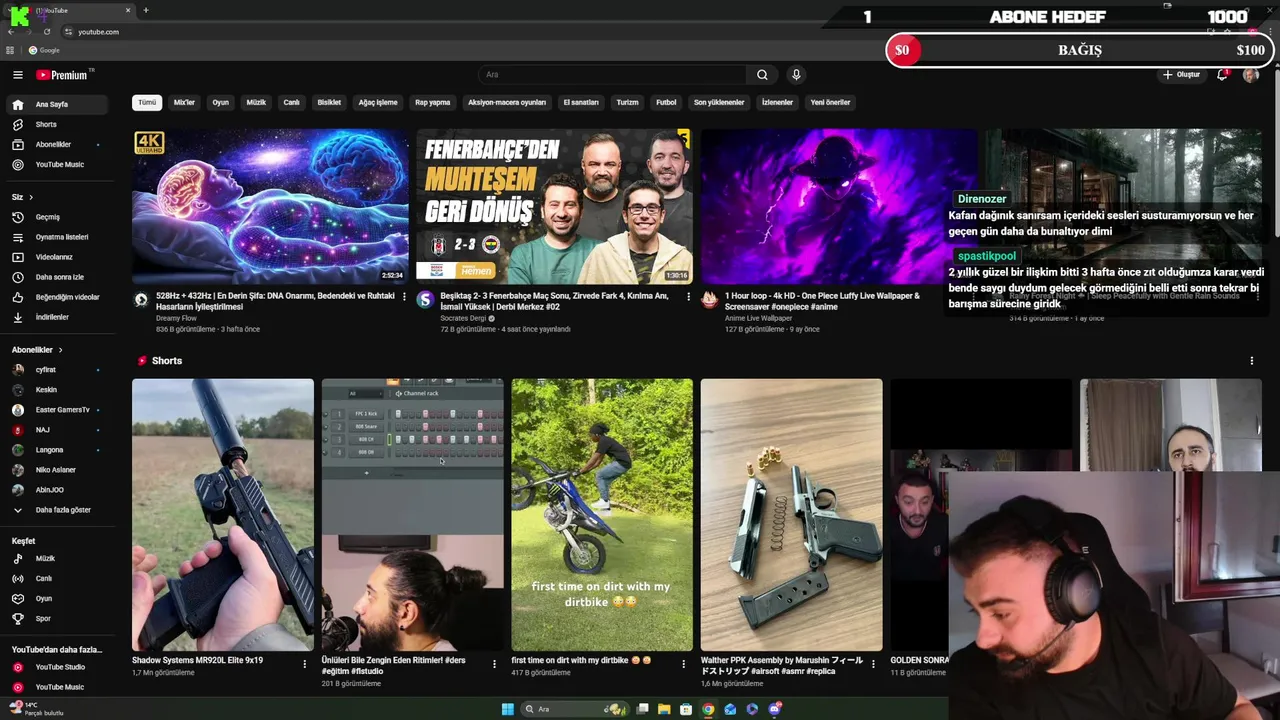Expand the Abonelikler section header

pyautogui.click(x=37, y=350)
